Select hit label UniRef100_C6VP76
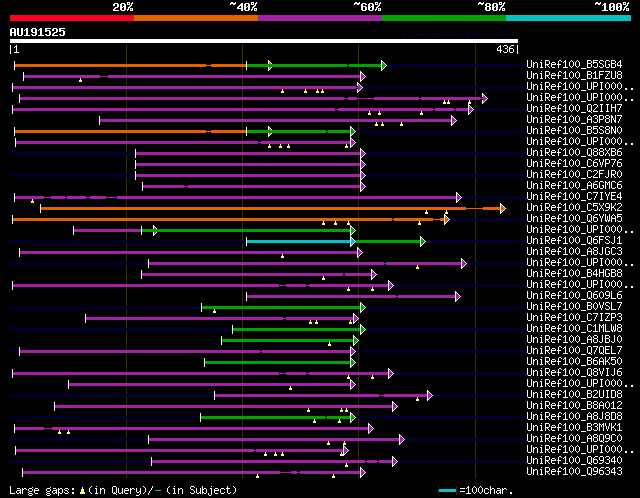 [574, 164]
